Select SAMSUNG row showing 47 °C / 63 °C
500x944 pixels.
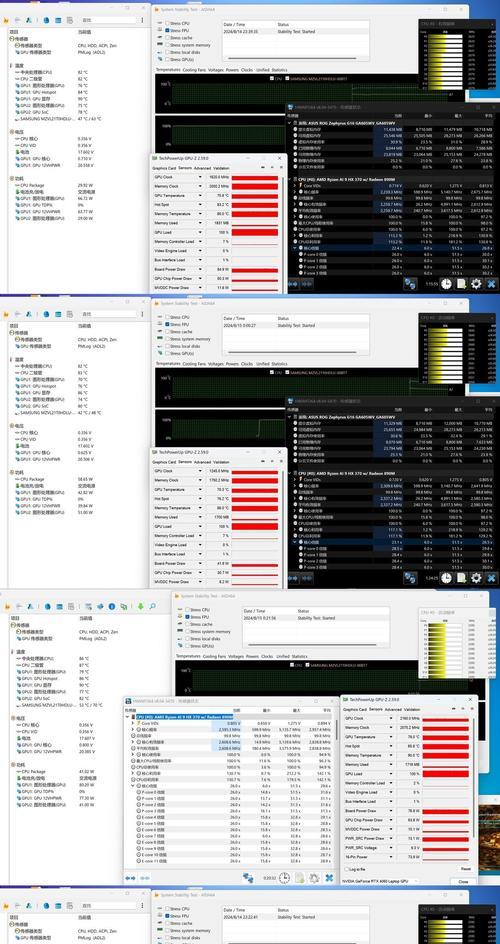(60, 119)
